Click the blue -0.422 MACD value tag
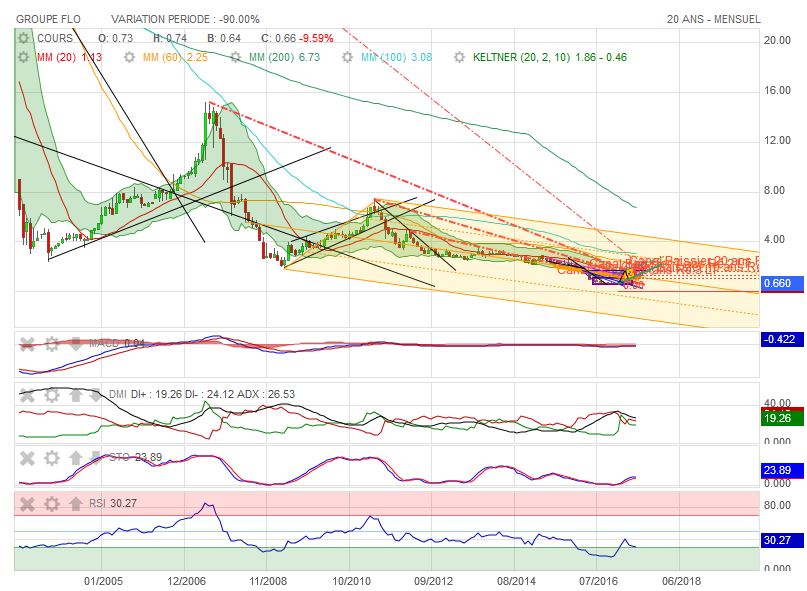 pos(782,339)
